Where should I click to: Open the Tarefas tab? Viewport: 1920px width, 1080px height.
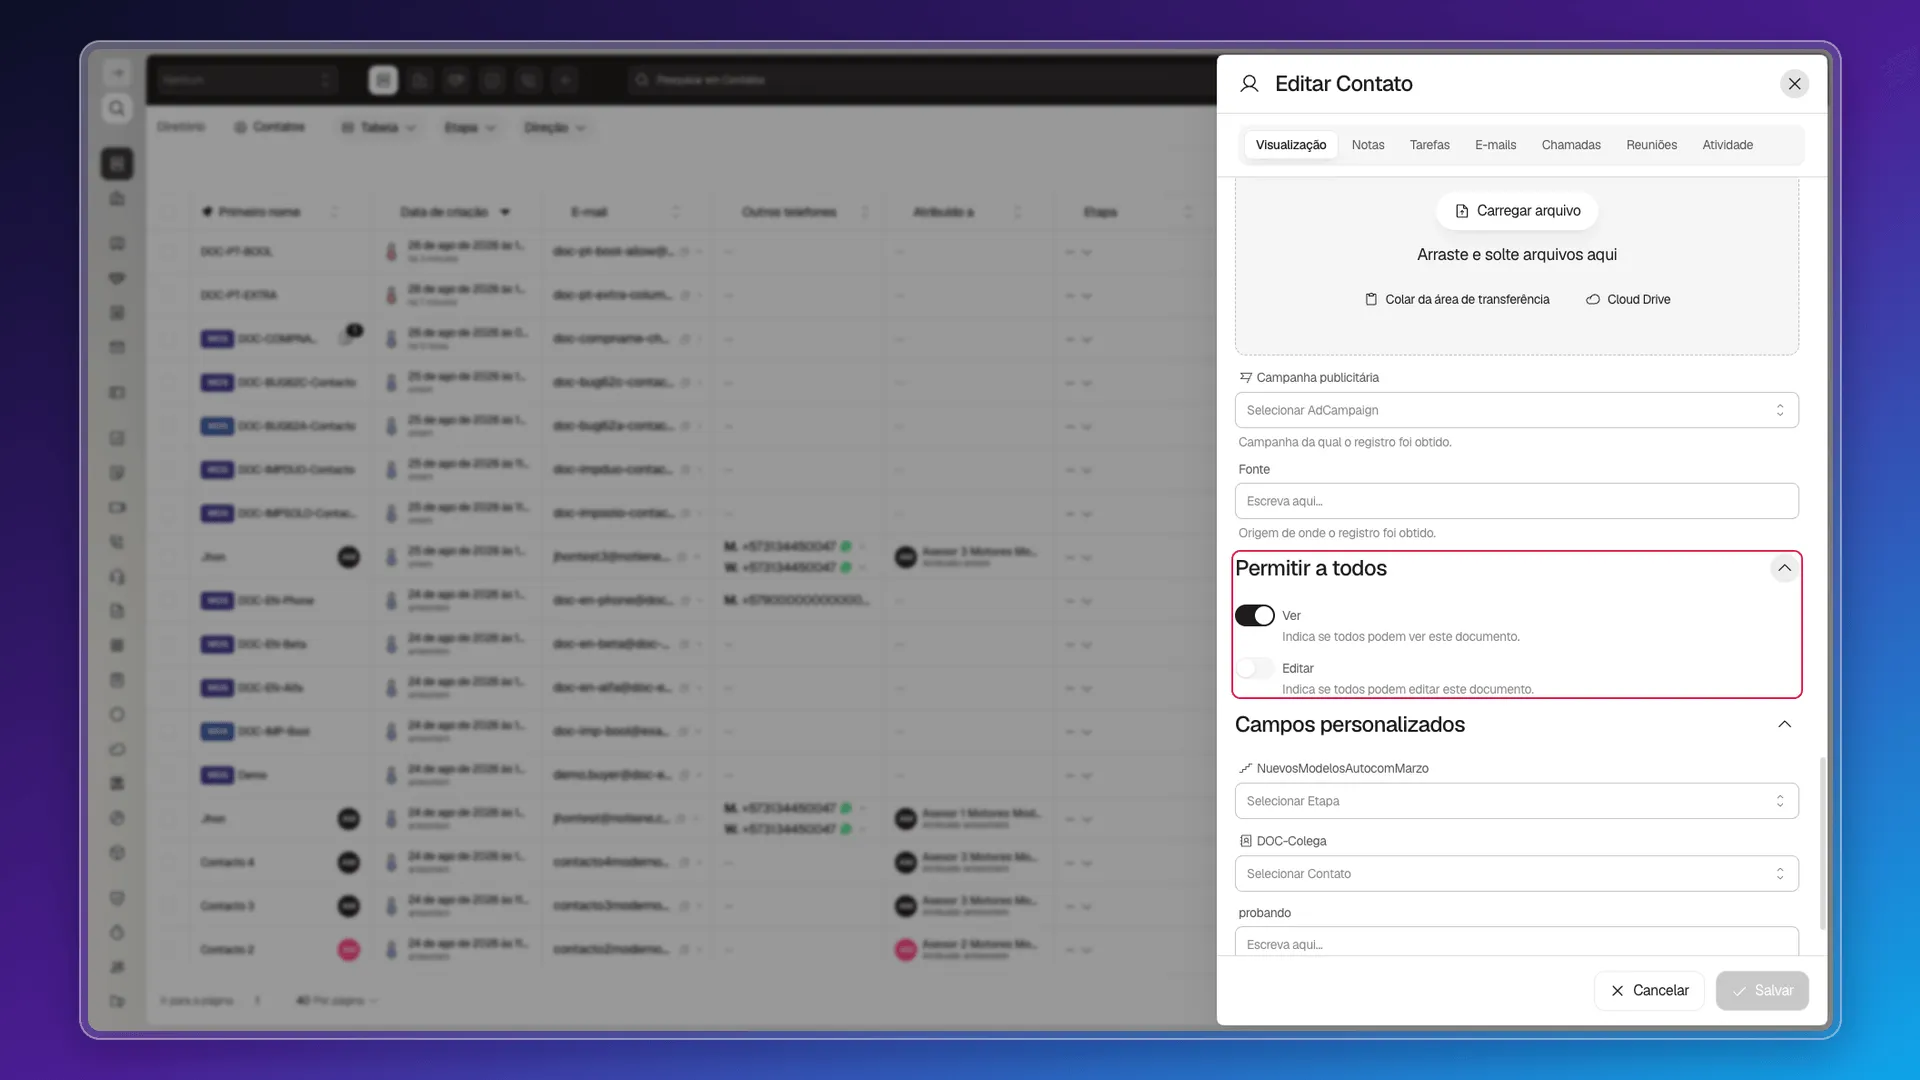click(1429, 145)
